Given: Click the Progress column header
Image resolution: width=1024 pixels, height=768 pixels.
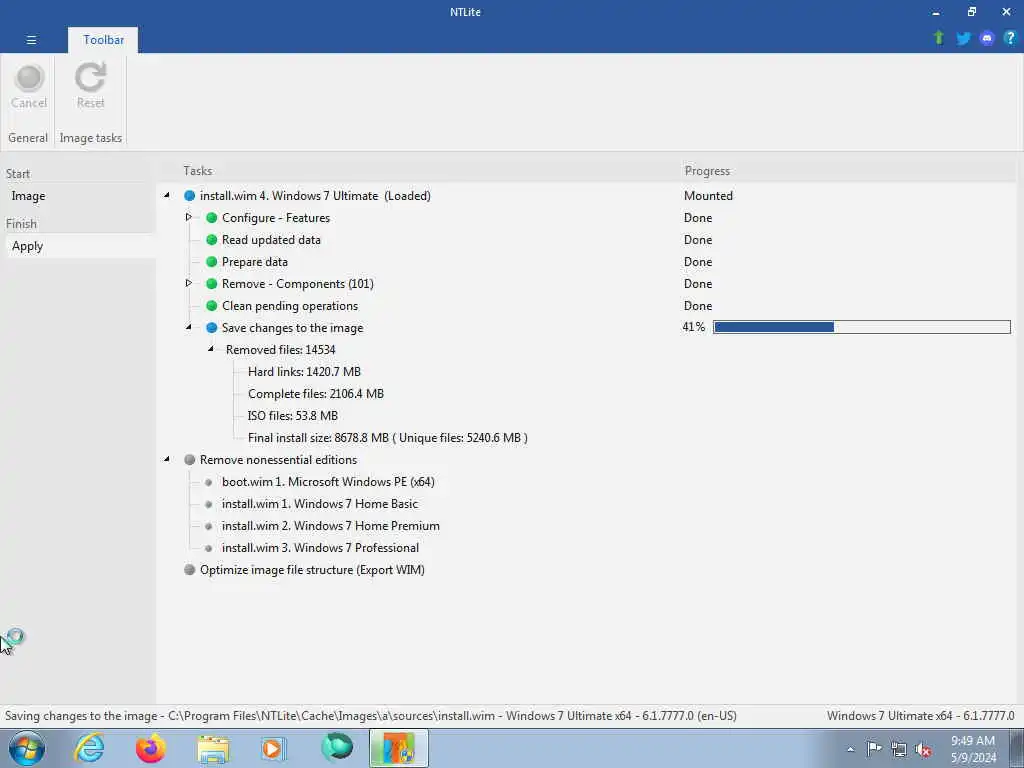Looking at the screenshot, I should tap(707, 170).
